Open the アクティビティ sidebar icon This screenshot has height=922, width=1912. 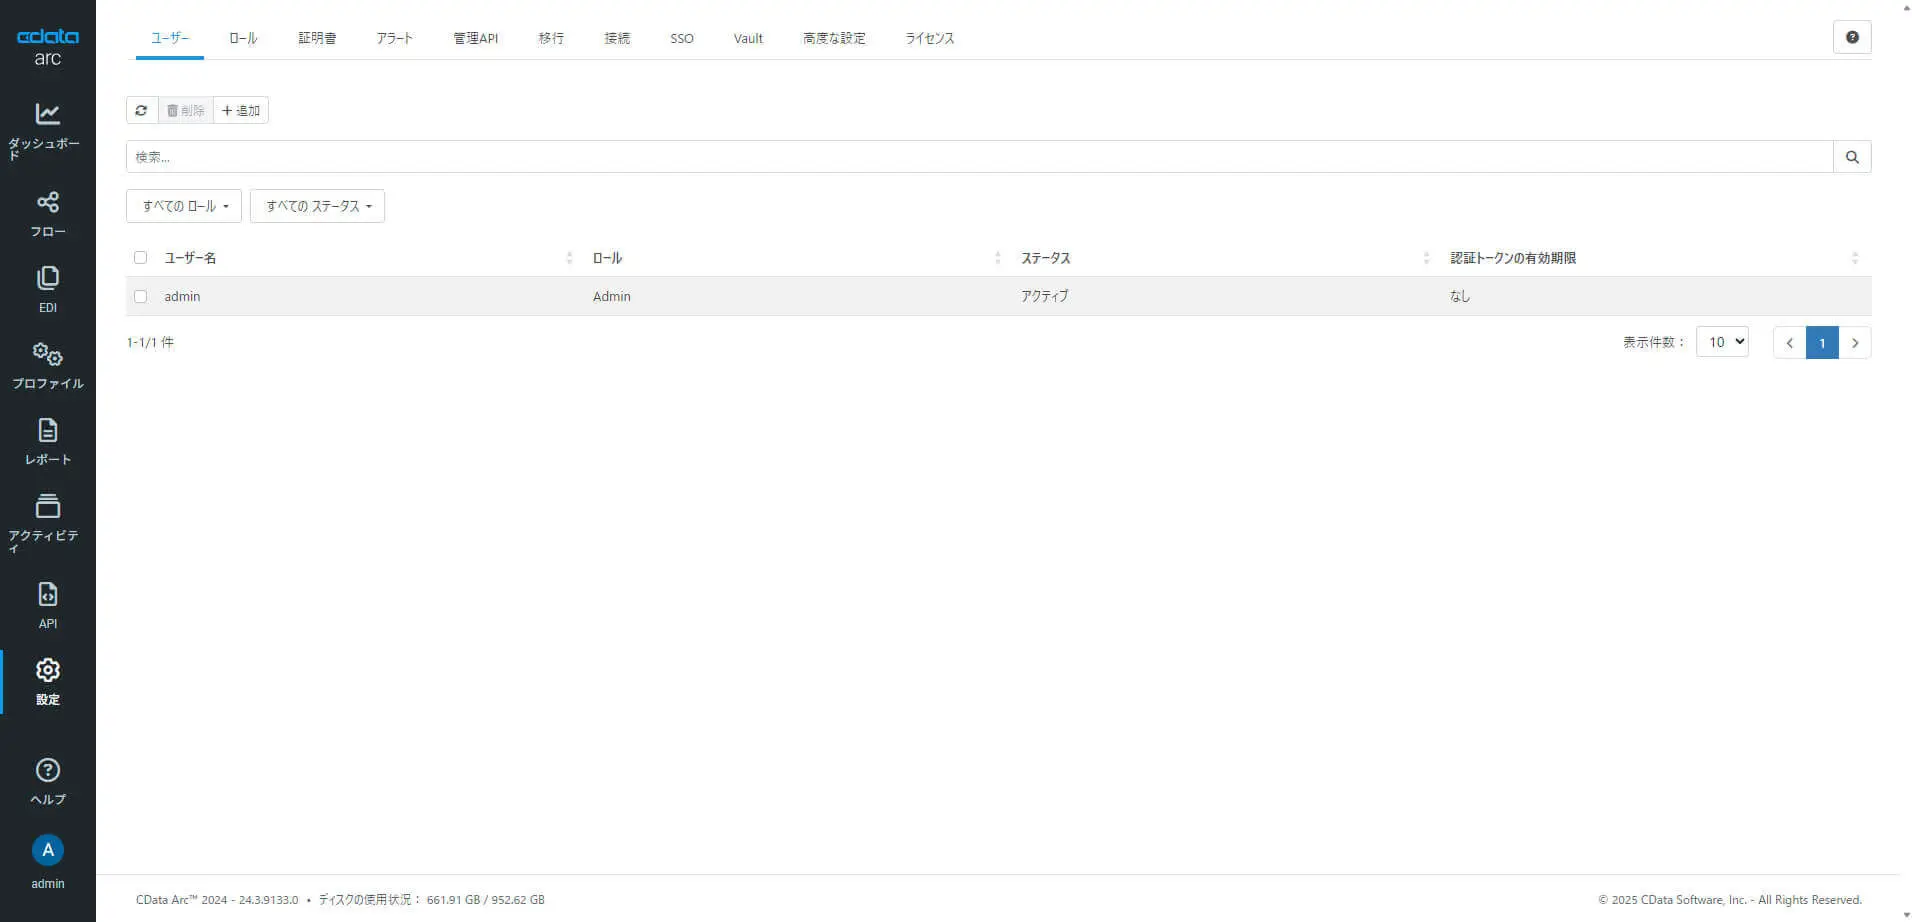point(47,506)
